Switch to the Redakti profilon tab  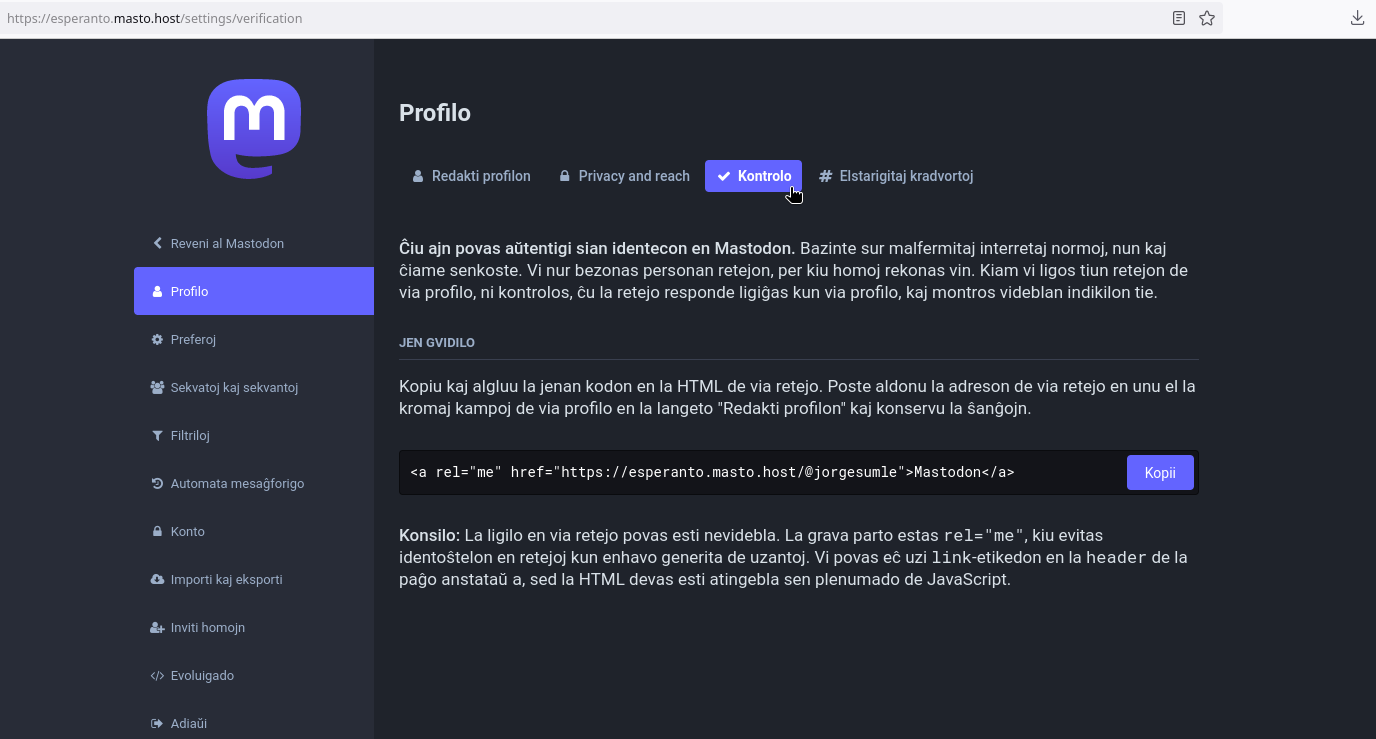(x=471, y=176)
